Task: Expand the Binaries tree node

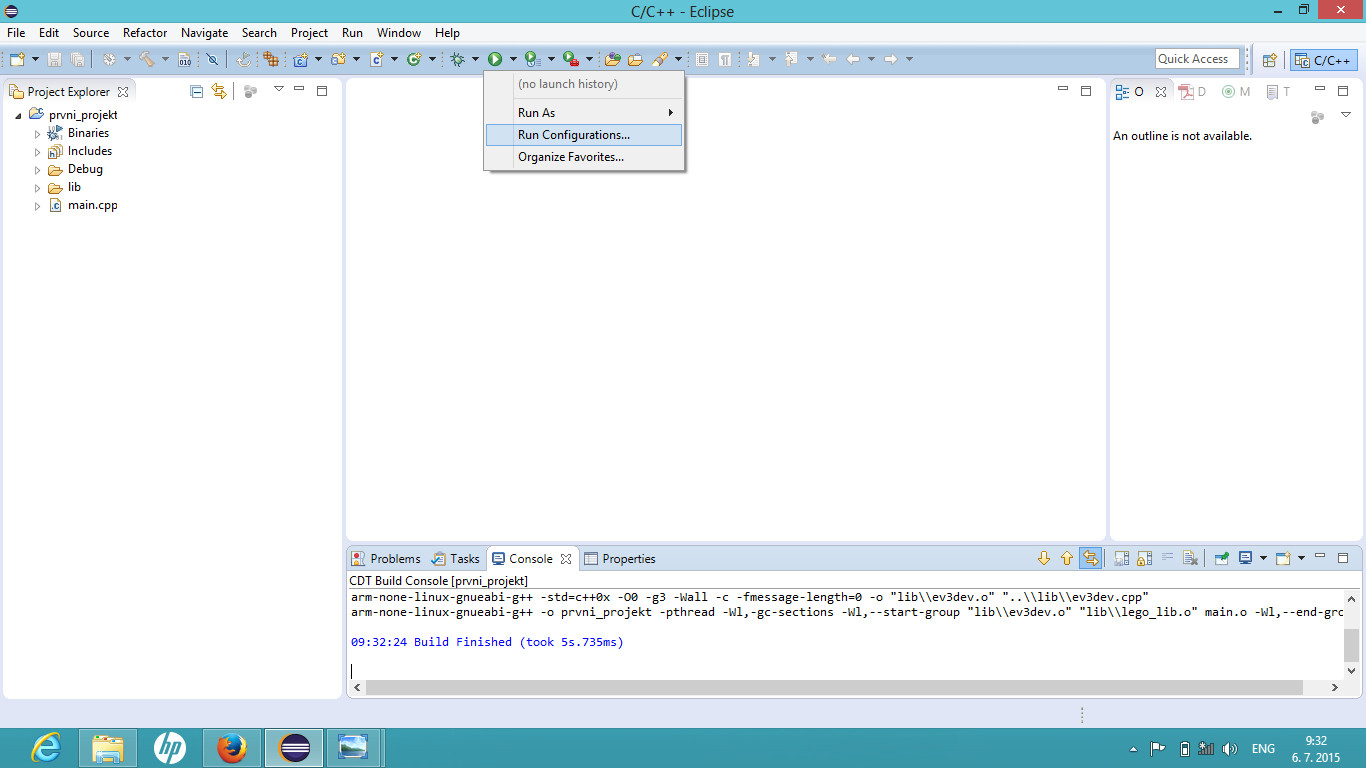Action: (x=38, y=134)
